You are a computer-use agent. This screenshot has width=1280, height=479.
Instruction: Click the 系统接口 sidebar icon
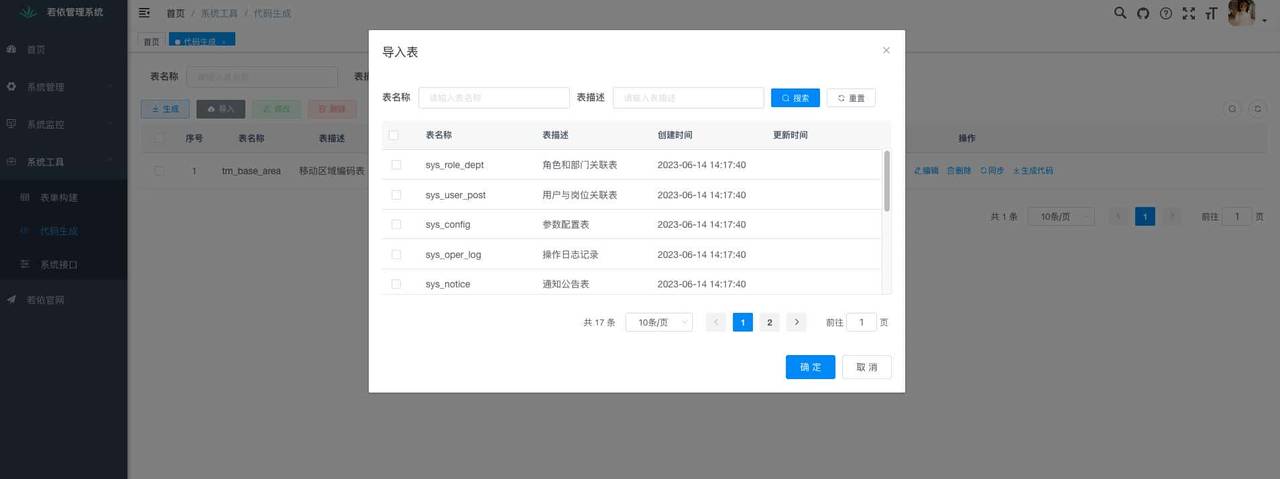click(26, 264)
